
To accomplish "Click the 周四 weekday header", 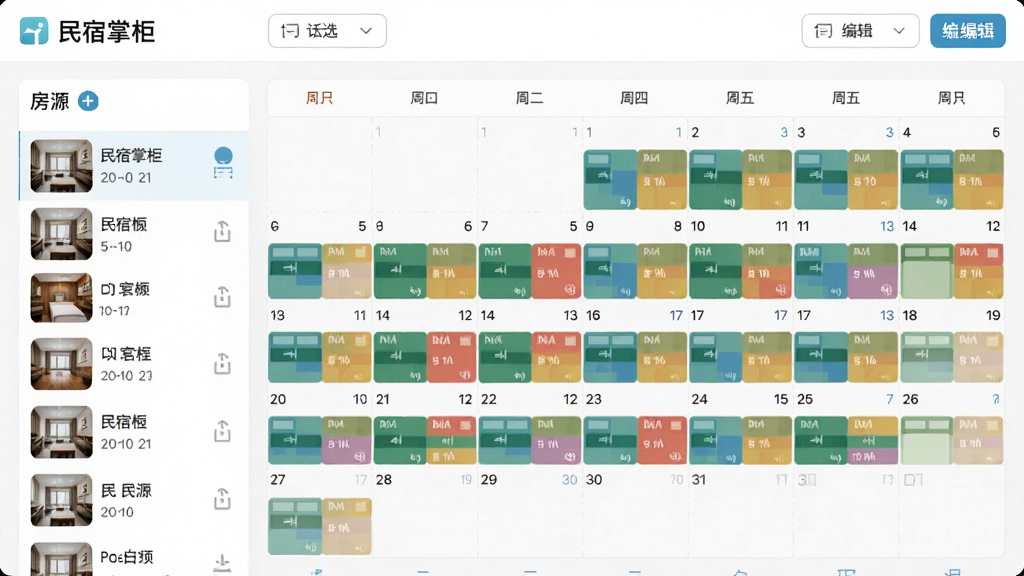I will coord(634,98).
